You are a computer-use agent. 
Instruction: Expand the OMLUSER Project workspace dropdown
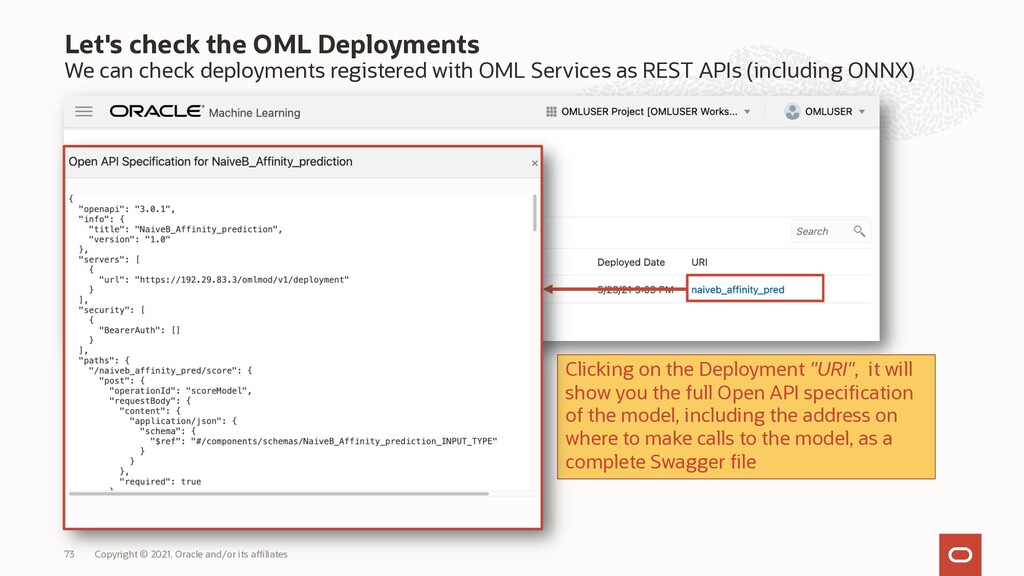pyautogui.click(x=747, y=112)
